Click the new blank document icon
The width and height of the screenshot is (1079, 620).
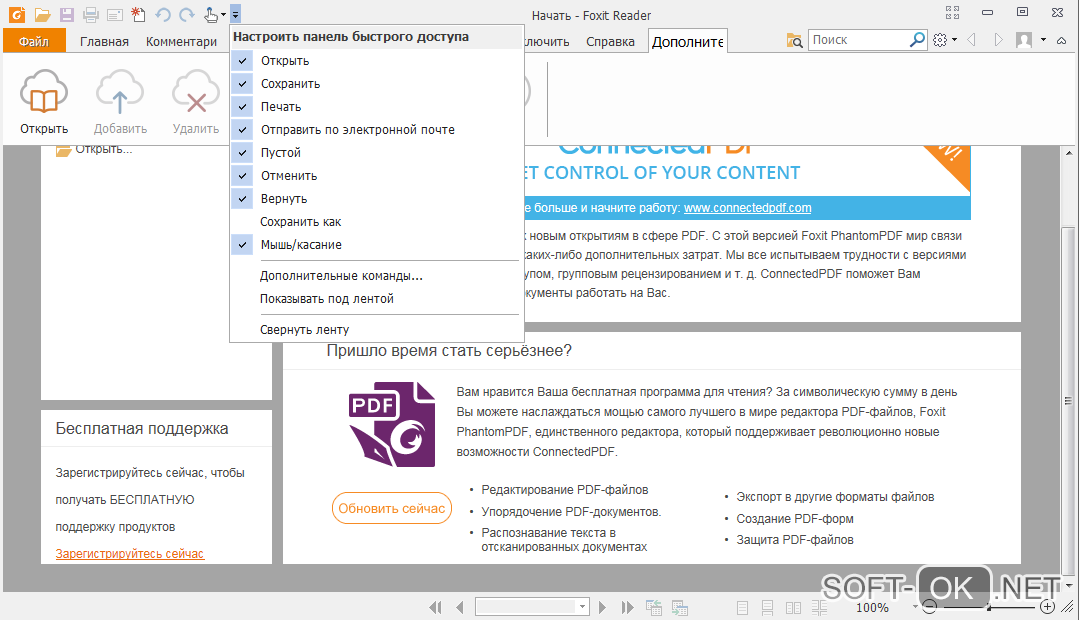tap(138, 14)
